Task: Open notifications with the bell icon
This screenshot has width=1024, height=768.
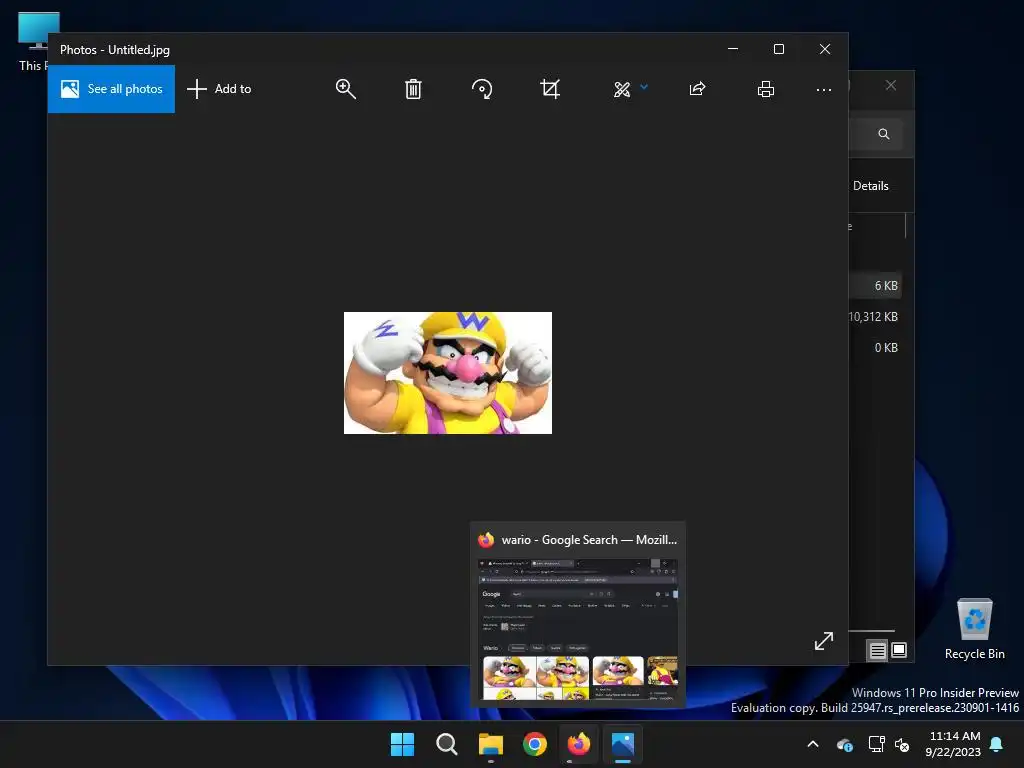Action: 997,744
